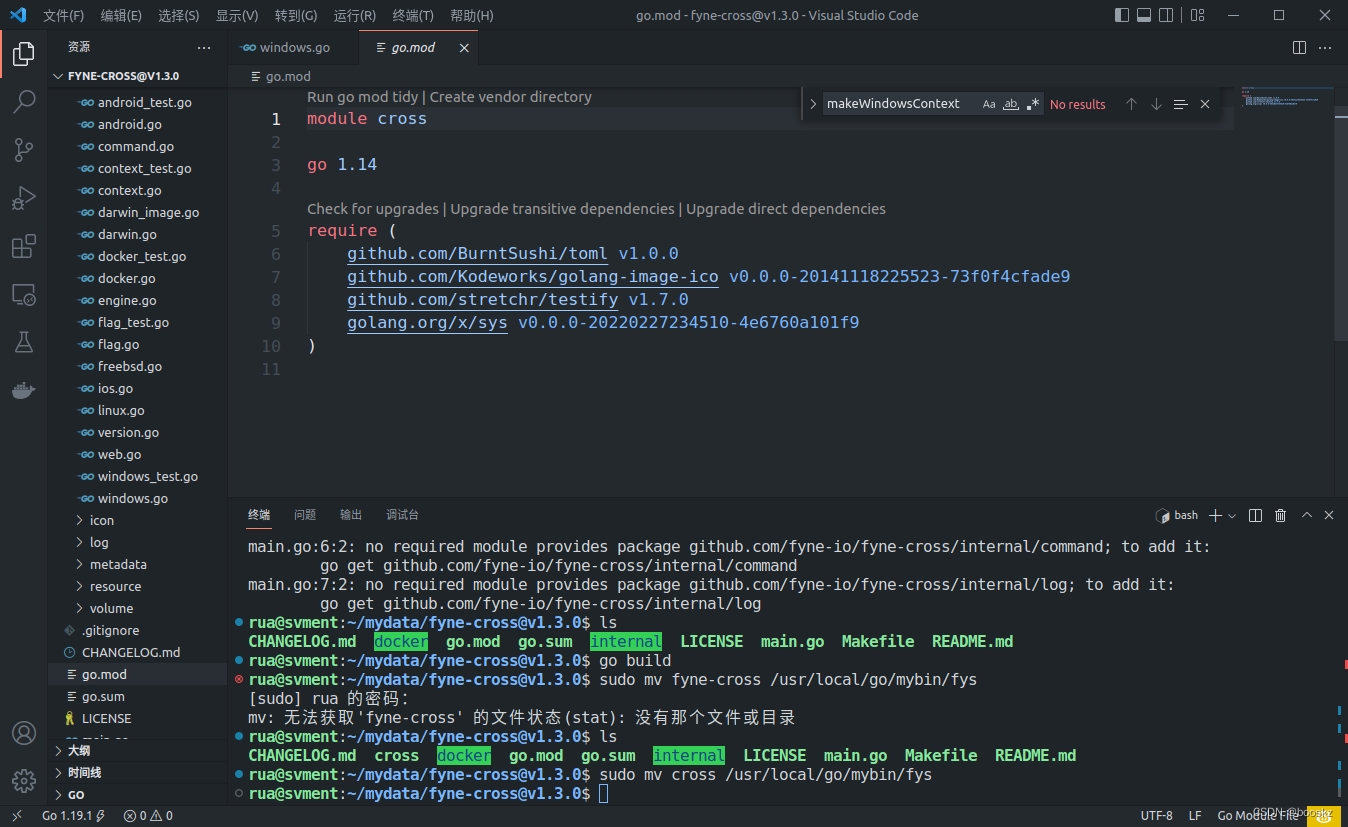Image resolution: width=1348 pixels, height=827 pixels.
Task: Open the Accounts menu icon
Action: (x=23, y=733)
